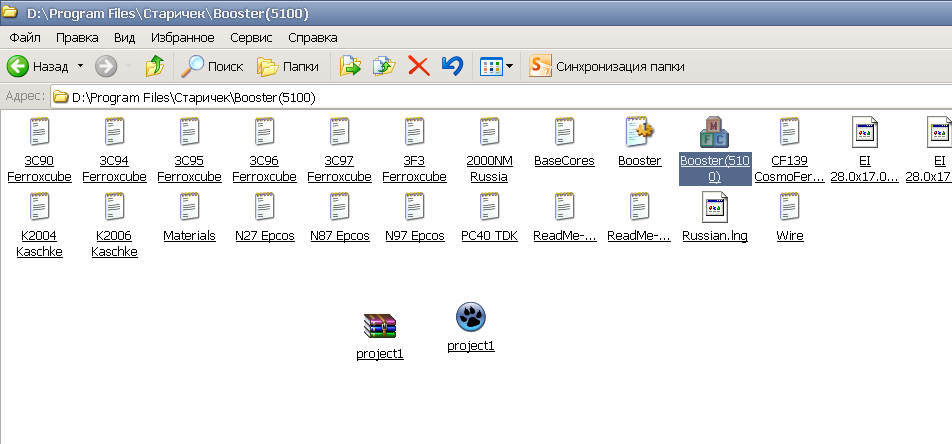The height and width of the screenshot is (444, 952).
Task: Open the Файл menu
Action: click(25, 38)
